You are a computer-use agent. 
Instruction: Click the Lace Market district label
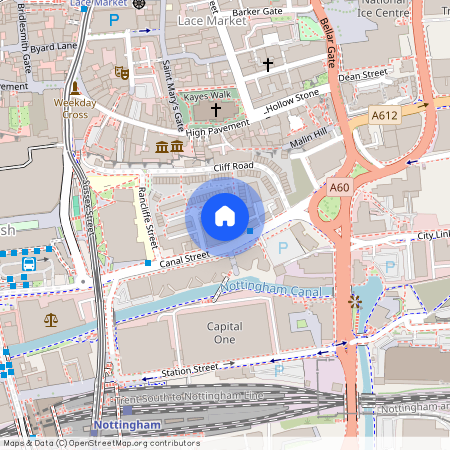[212, 21]
